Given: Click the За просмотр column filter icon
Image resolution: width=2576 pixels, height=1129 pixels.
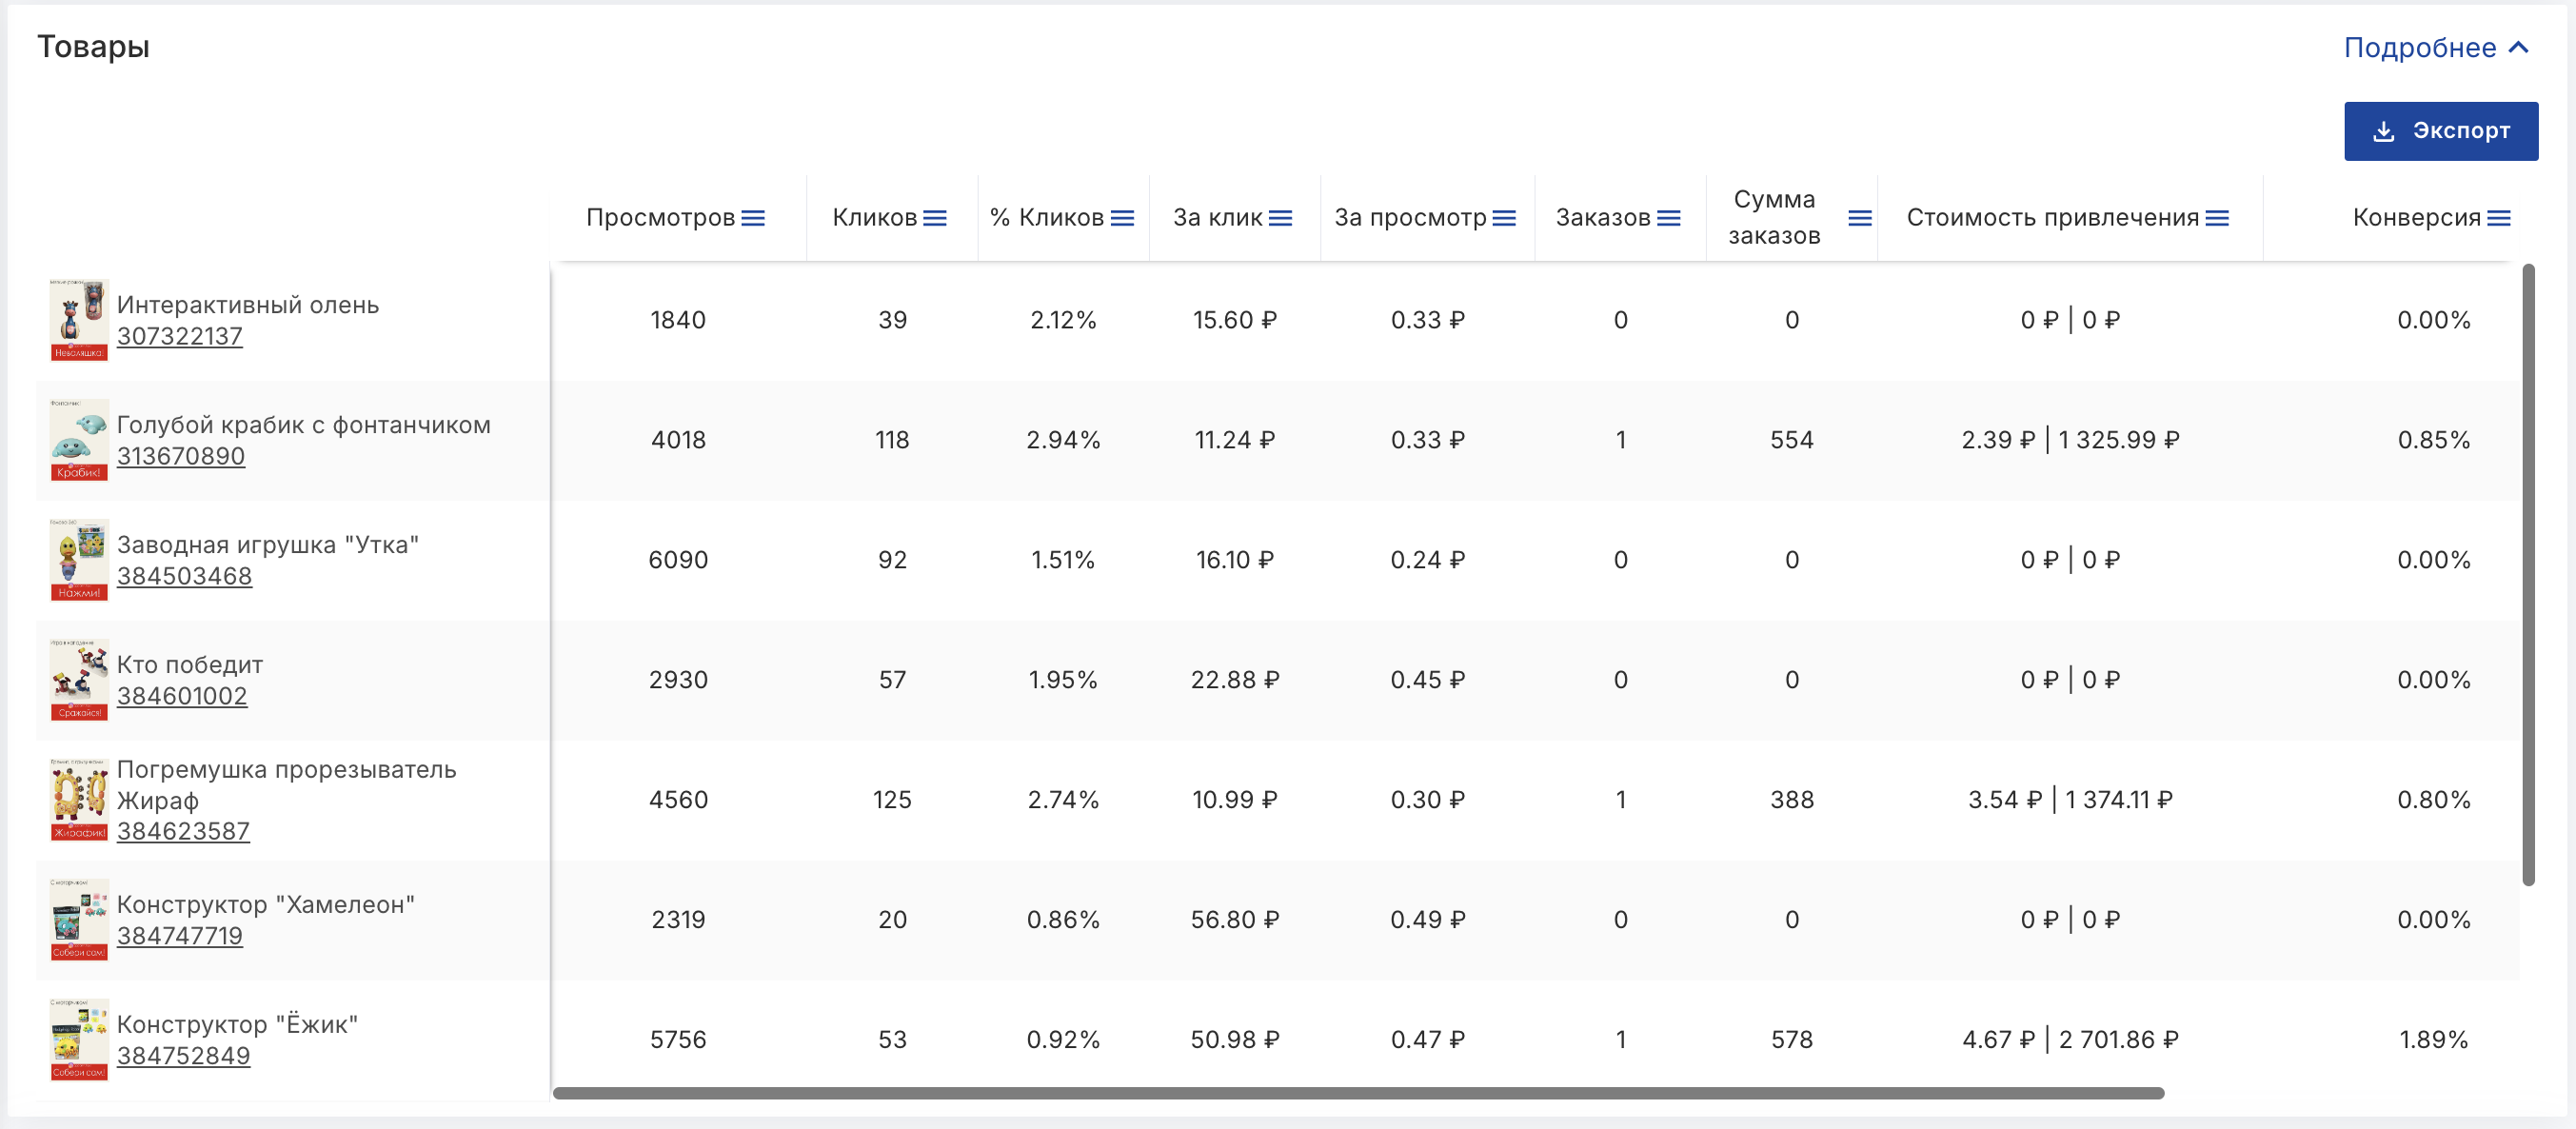Looking at the screenshot, I should click(1504, 218).
